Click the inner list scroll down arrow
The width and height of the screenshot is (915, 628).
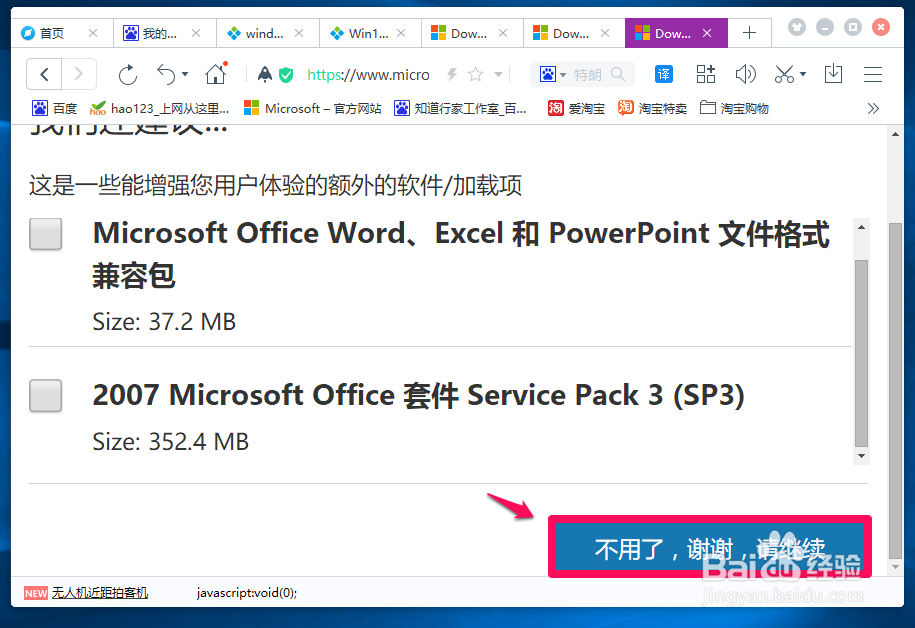coord(861,456)
